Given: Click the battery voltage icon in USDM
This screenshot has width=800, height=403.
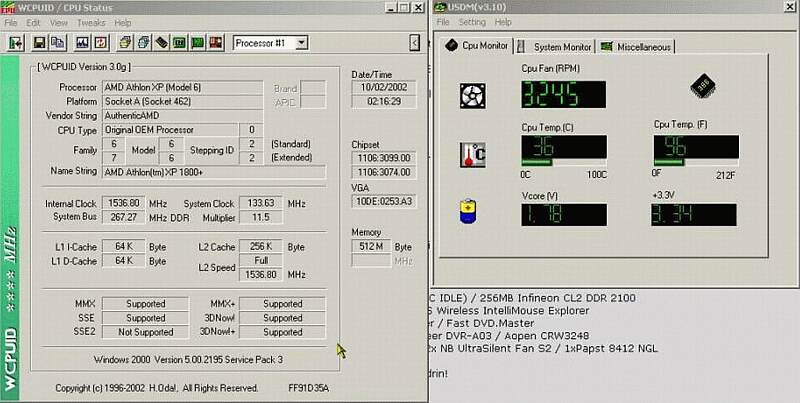Looking at the screenshot, I should 468,212.
